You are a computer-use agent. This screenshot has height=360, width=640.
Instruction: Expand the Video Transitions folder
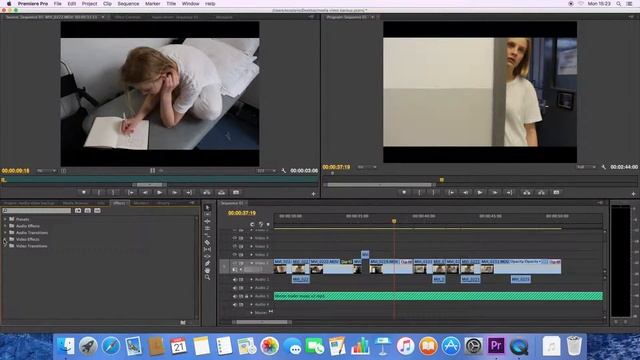pyautogui.click(x=5, y=246)
